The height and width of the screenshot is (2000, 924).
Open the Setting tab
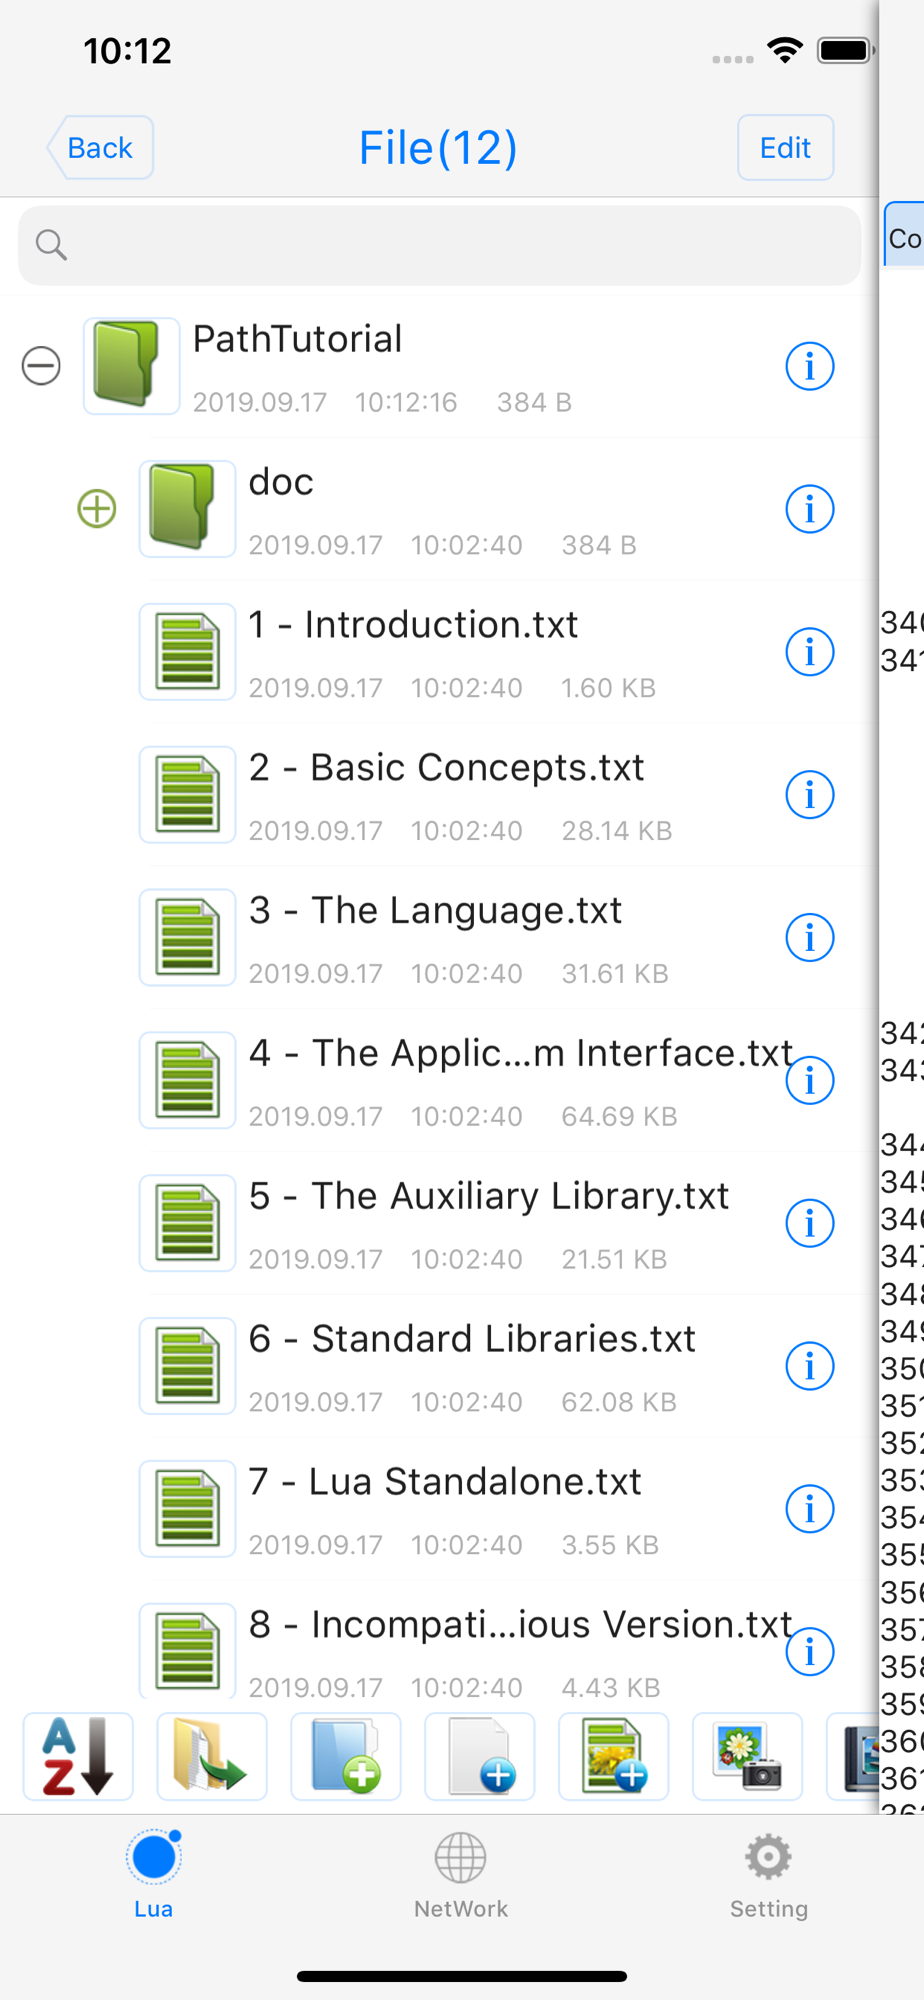coord(768,1876)
